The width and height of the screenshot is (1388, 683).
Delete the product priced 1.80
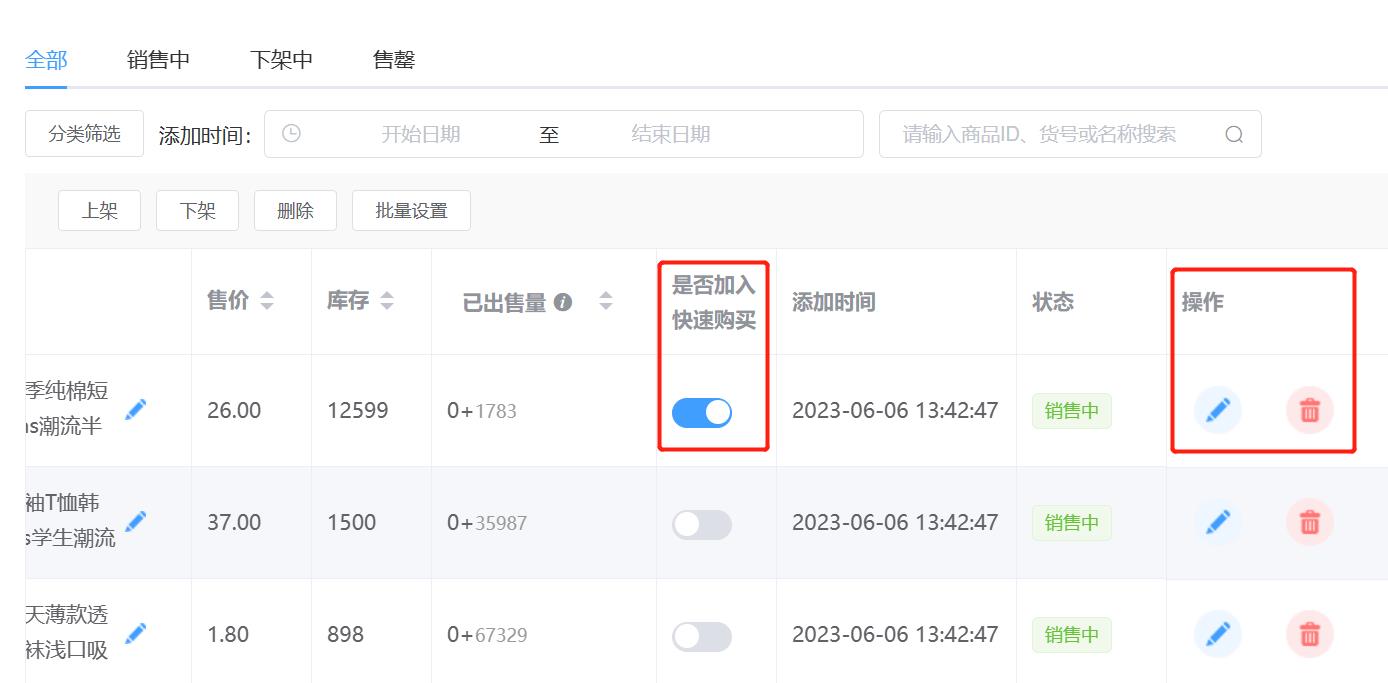(x=1309, y=634)
